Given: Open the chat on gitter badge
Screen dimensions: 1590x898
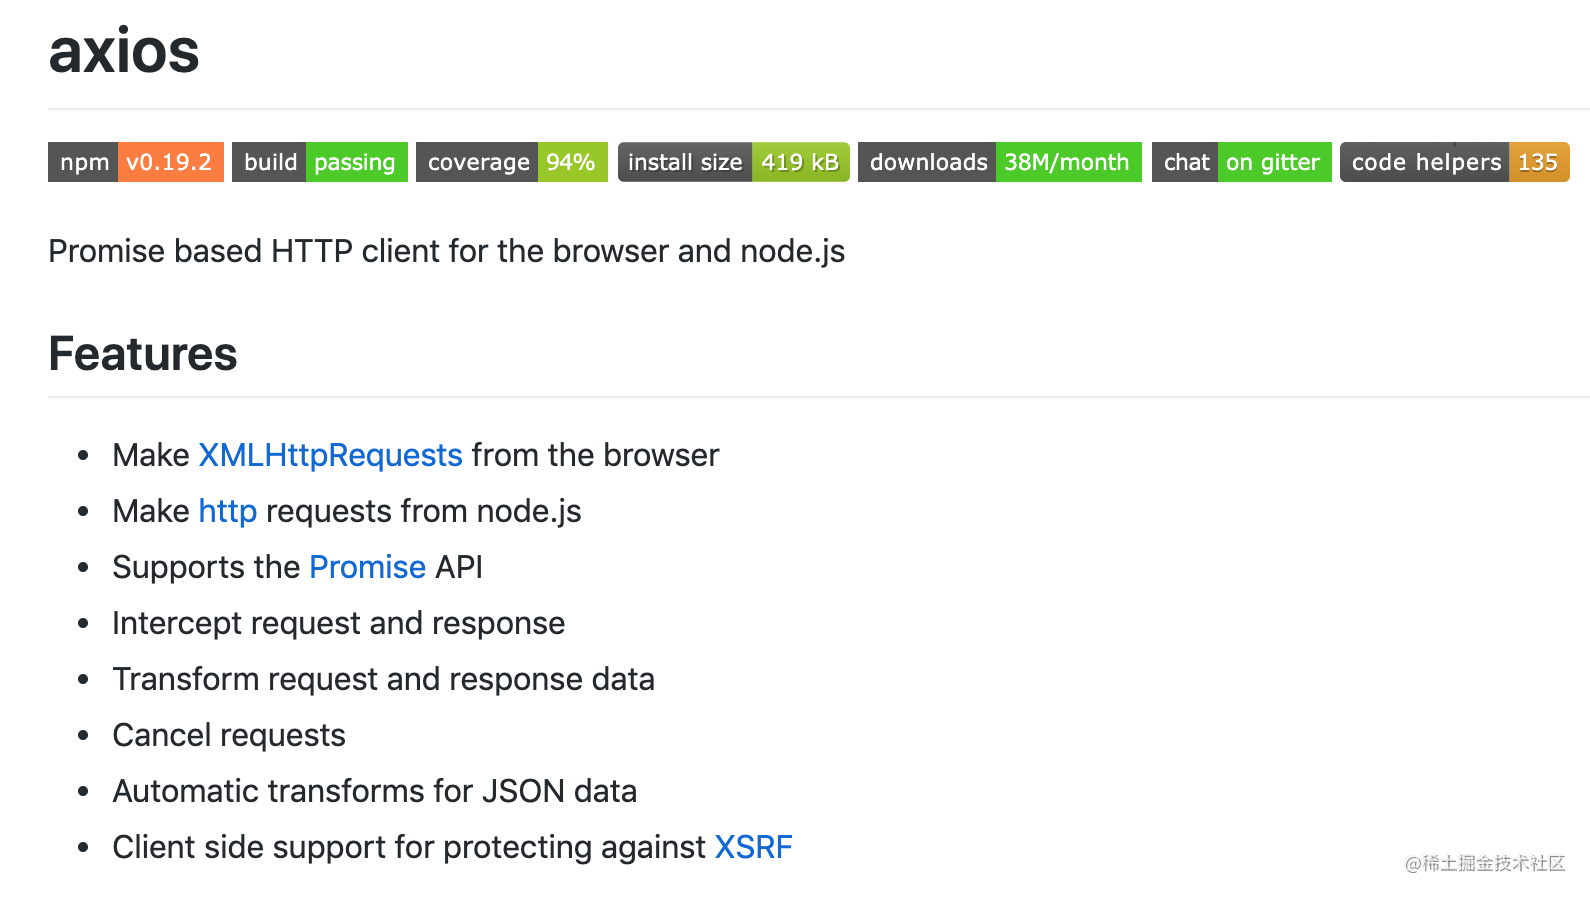Looking at the screenshot, I should [1242, 162].
